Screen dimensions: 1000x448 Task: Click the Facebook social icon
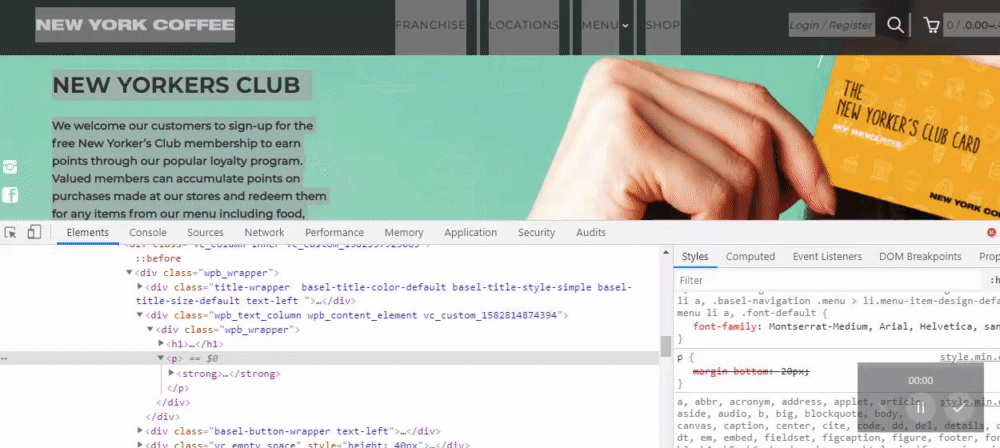[x=10, y=195]
